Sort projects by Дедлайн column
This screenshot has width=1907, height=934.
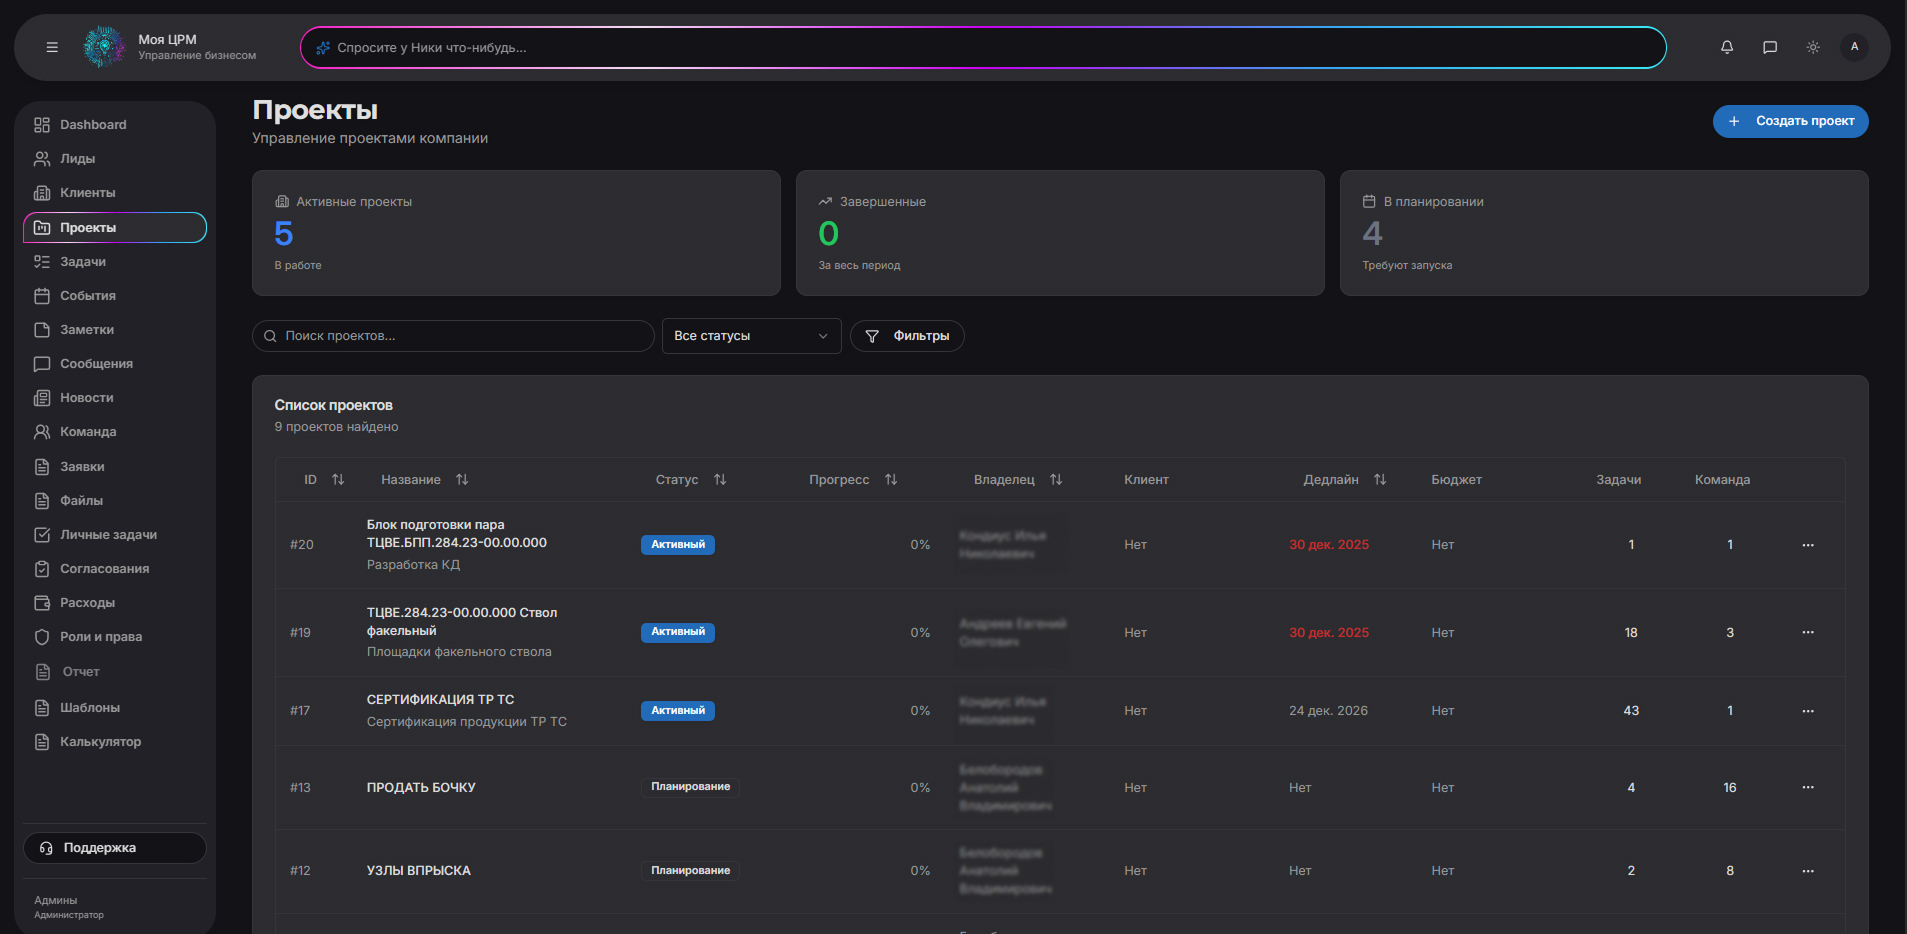(x=1379, y=480)
